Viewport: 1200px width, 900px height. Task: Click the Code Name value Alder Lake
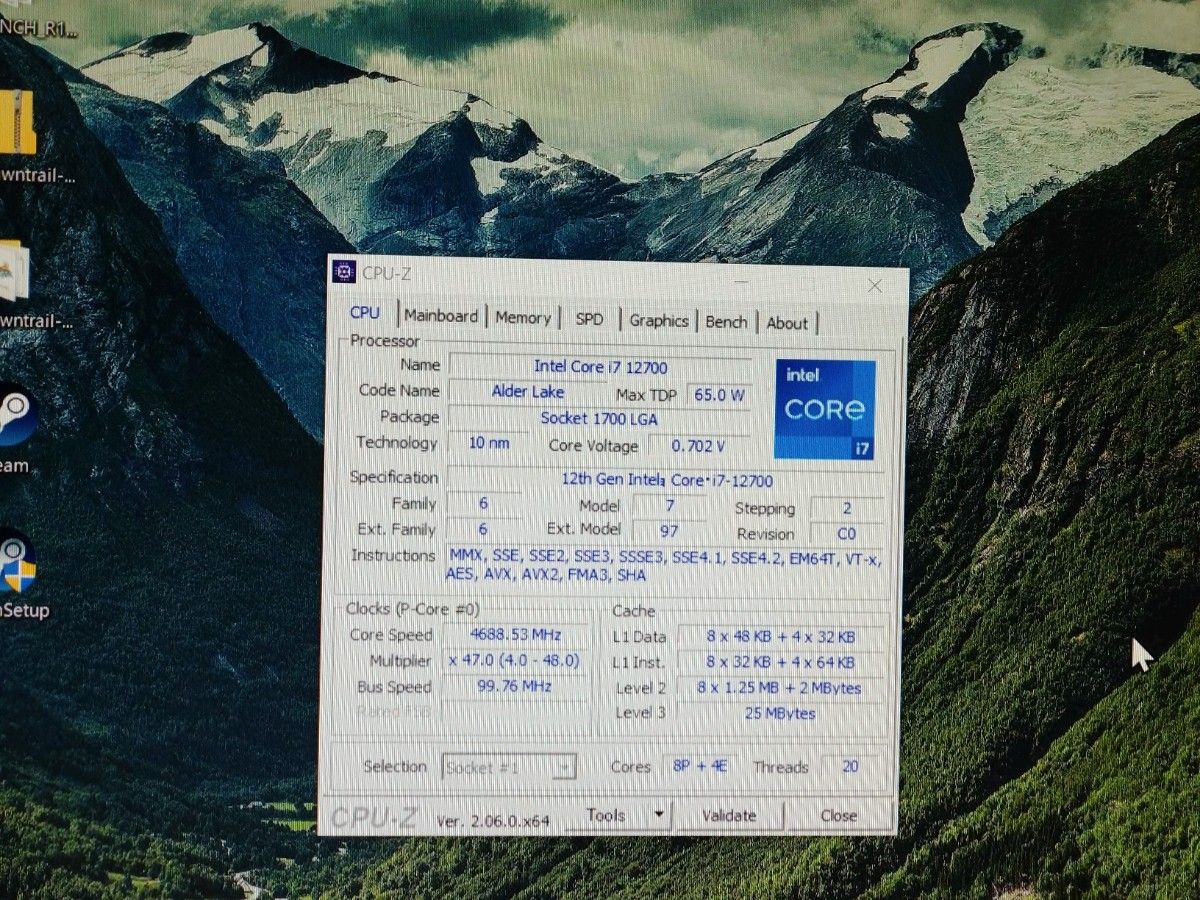pyautogui.click(x=528, y=391)
